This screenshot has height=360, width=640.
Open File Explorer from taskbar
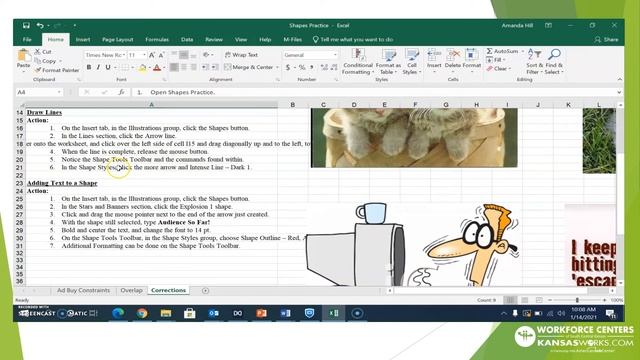[x=166, y=313]
